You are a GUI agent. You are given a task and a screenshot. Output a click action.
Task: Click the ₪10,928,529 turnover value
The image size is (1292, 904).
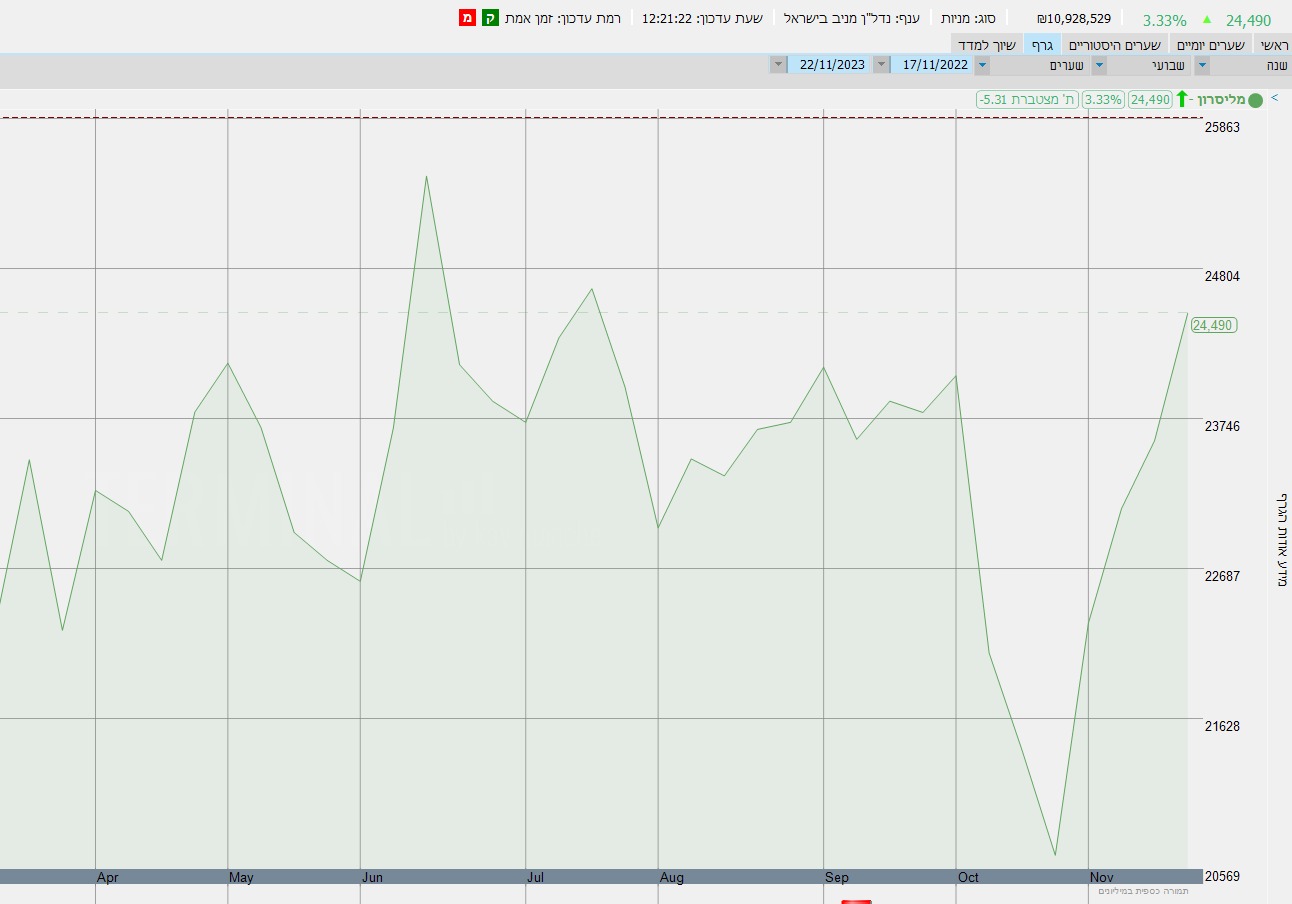1074,18
